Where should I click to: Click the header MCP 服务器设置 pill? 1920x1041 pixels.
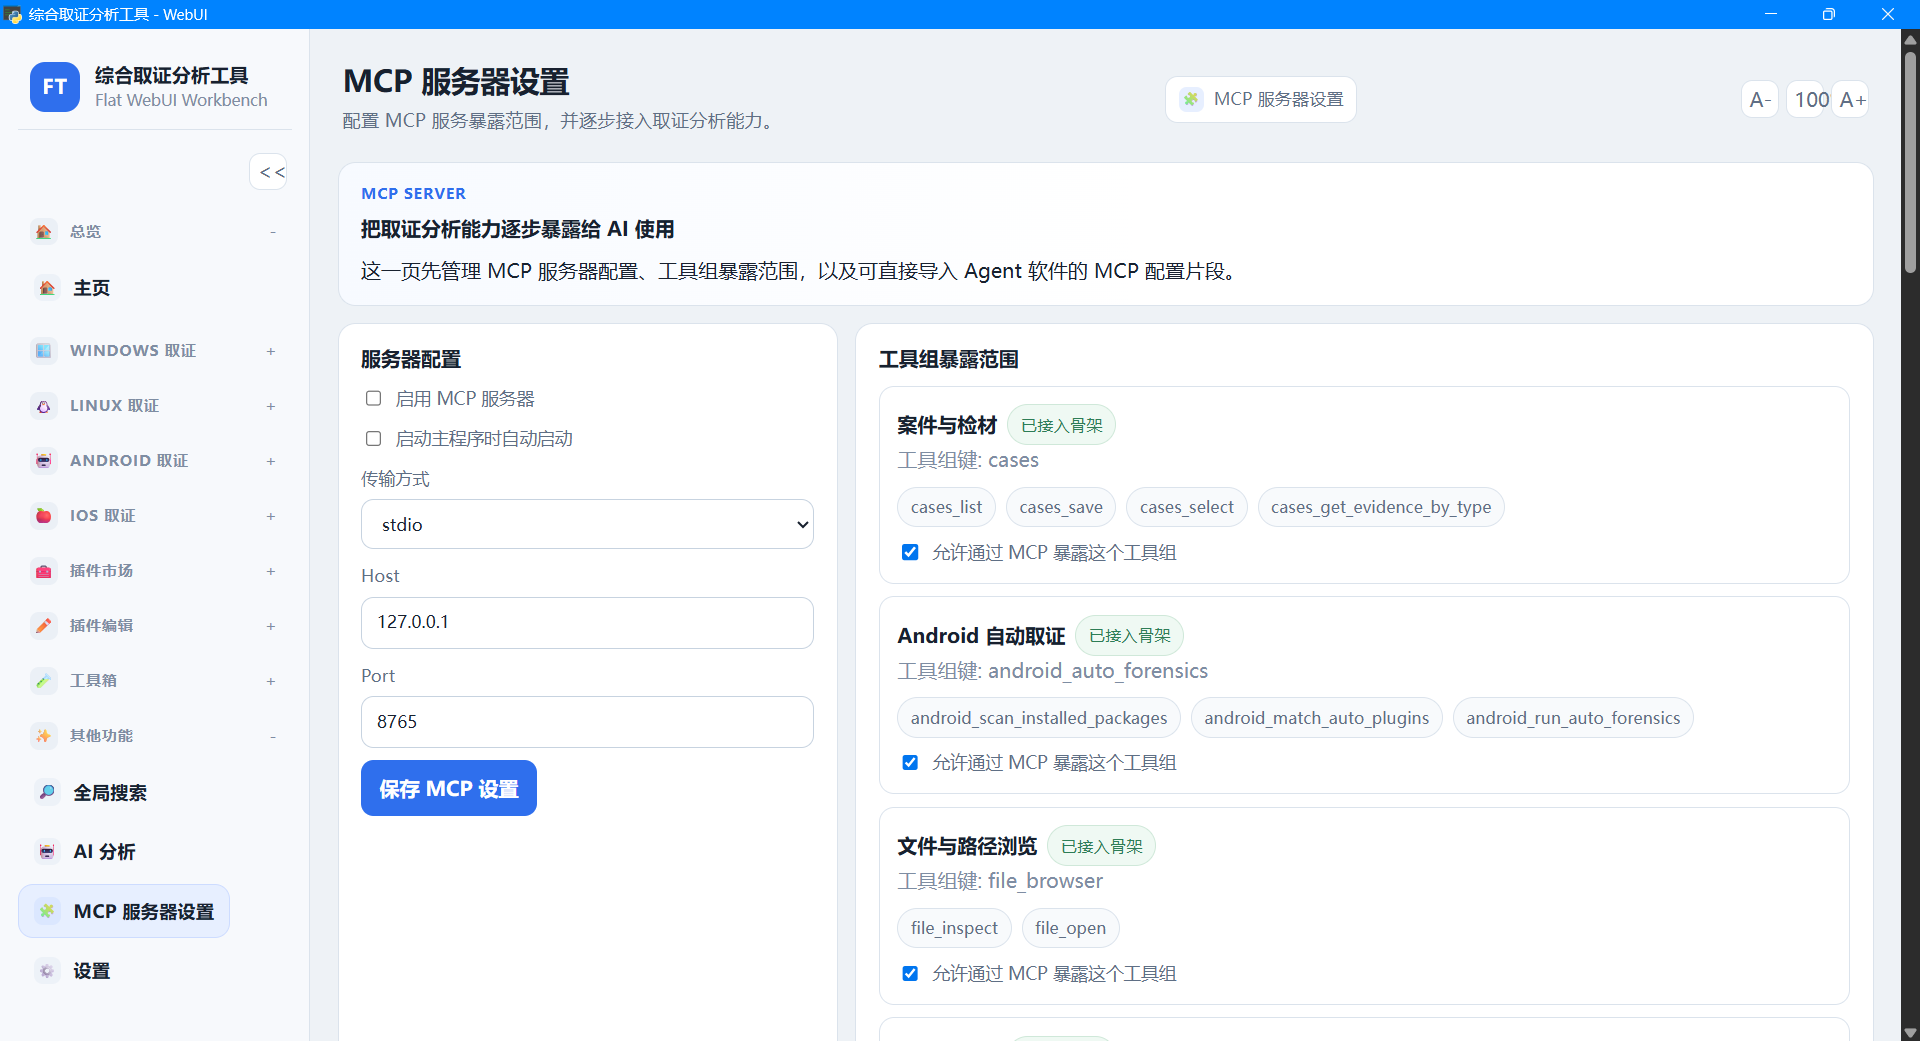(x=1261, y=99)
